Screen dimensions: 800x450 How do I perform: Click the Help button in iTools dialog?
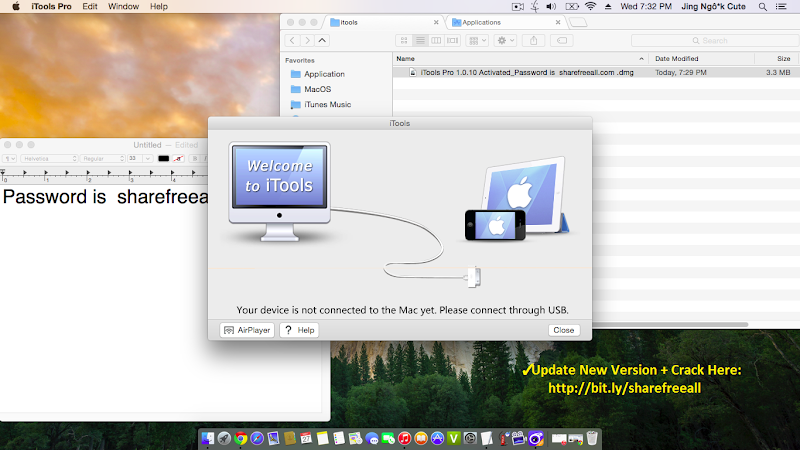click(x=299, y=330)
